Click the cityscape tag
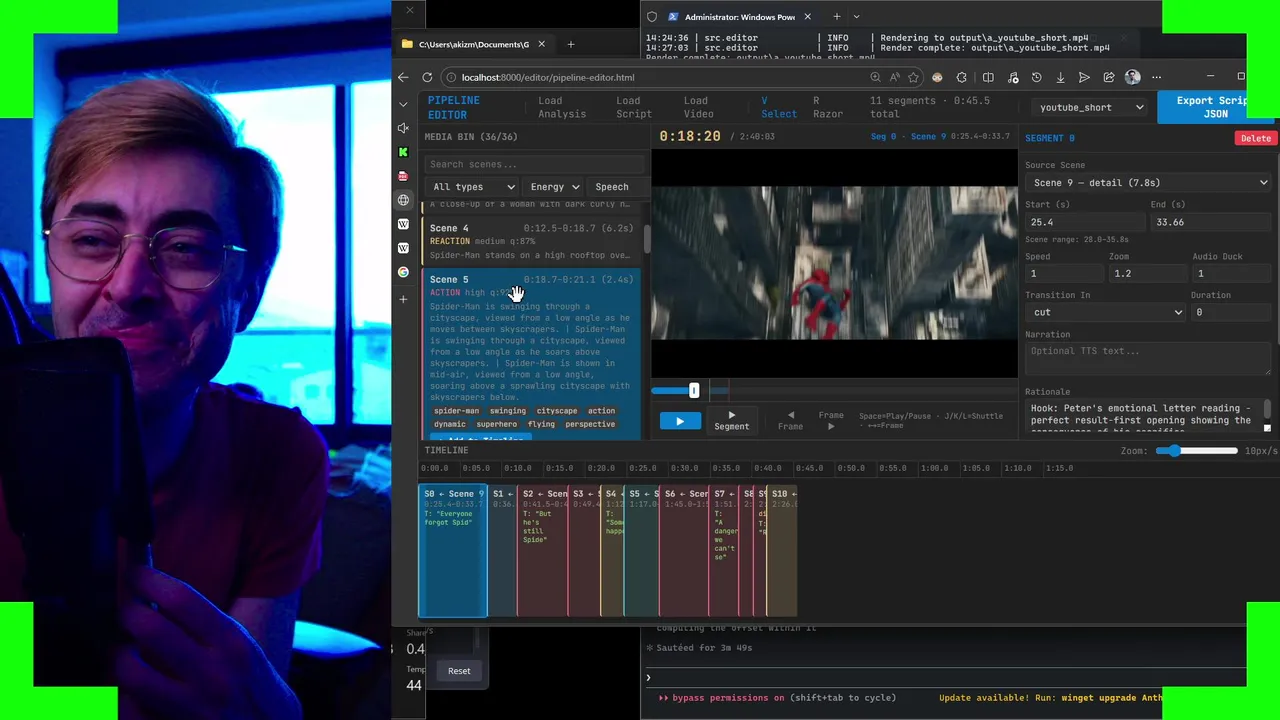Screen dimensions: 1280x720 557,411
